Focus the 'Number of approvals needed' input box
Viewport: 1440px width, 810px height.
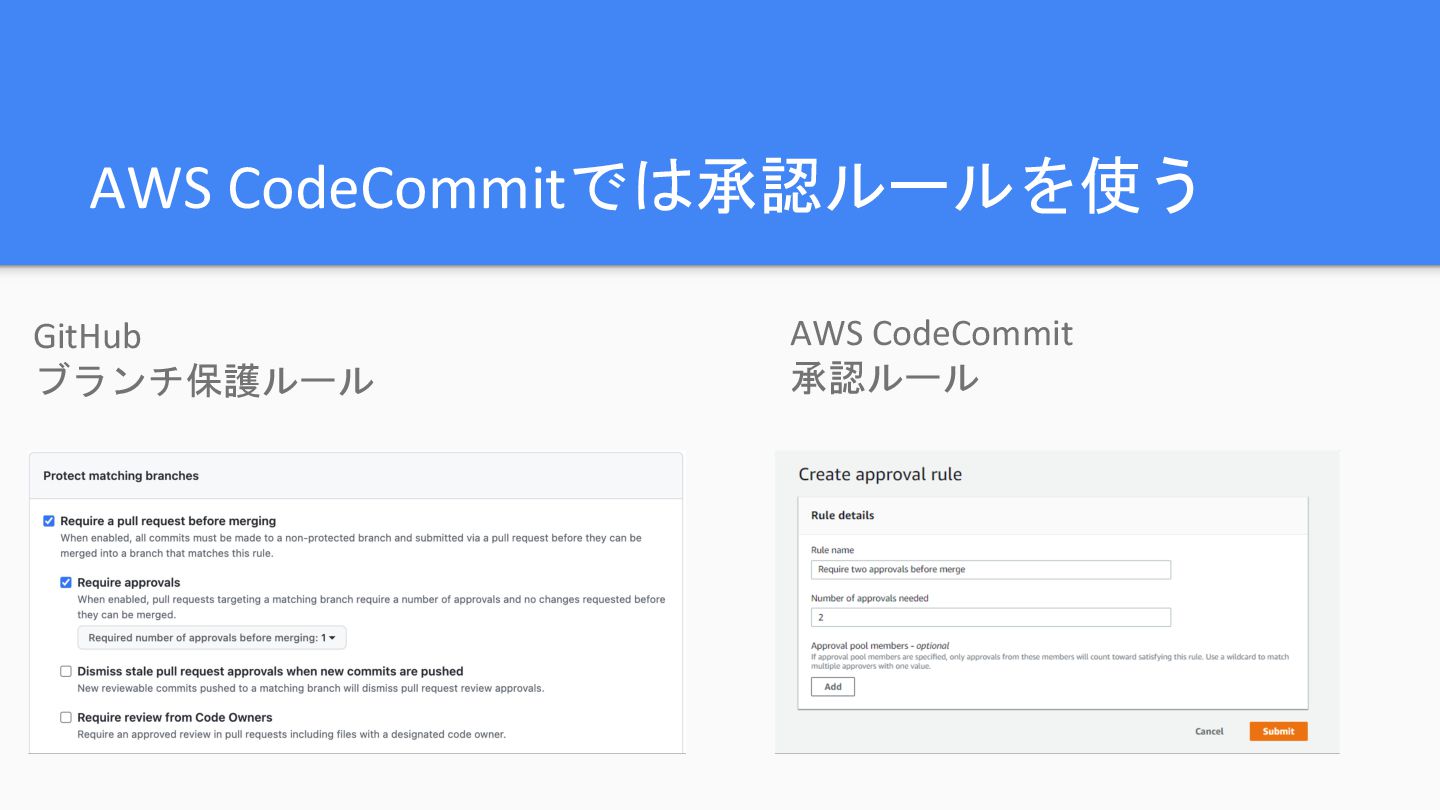990,617
